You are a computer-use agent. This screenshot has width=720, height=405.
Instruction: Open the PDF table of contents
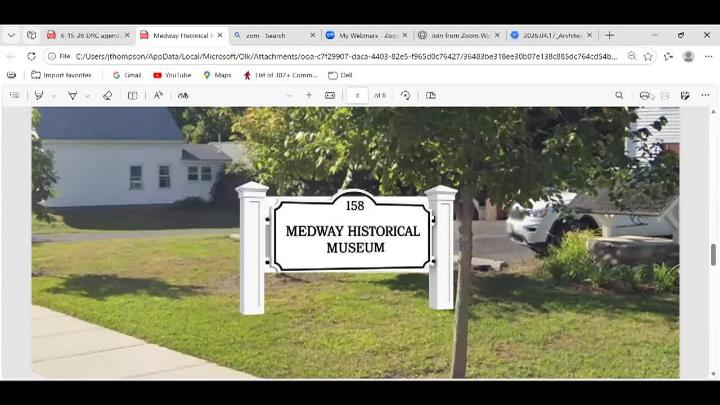tap(15, 96)
